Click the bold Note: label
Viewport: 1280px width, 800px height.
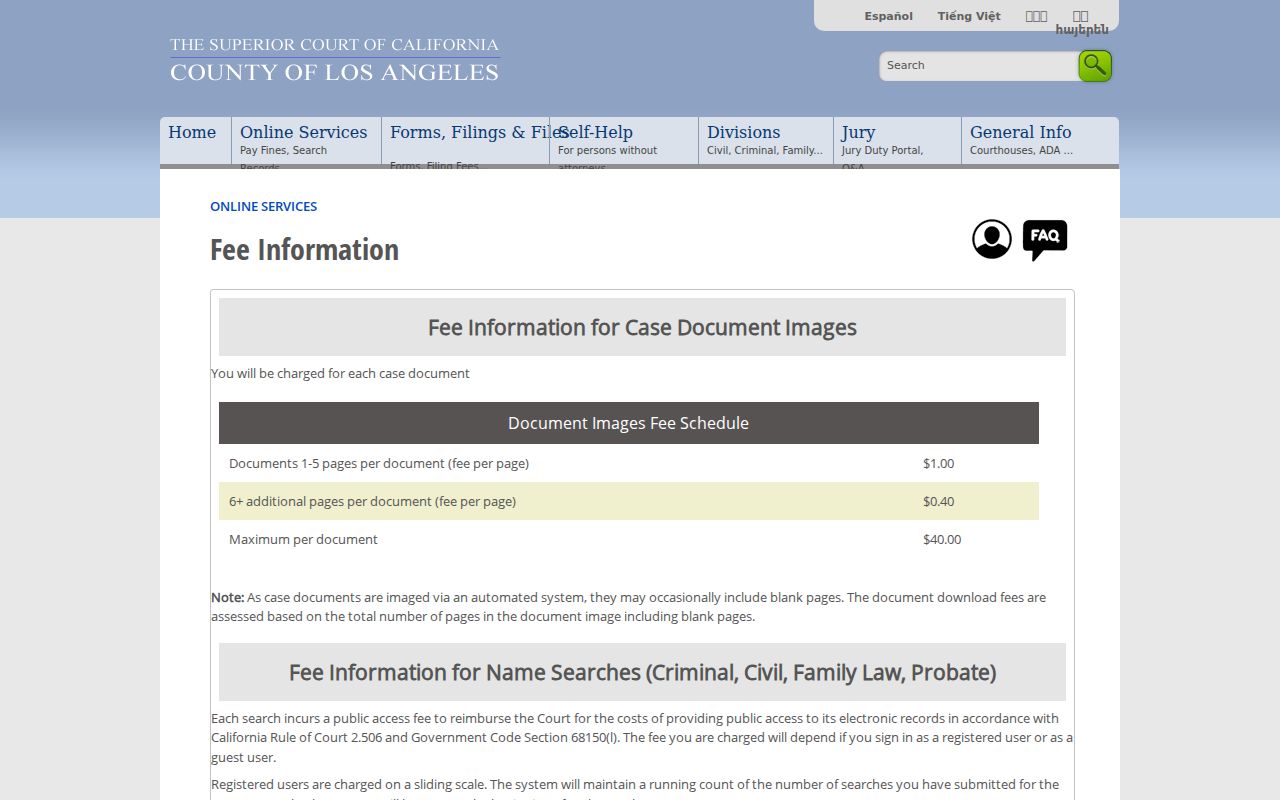pos(228,597)
